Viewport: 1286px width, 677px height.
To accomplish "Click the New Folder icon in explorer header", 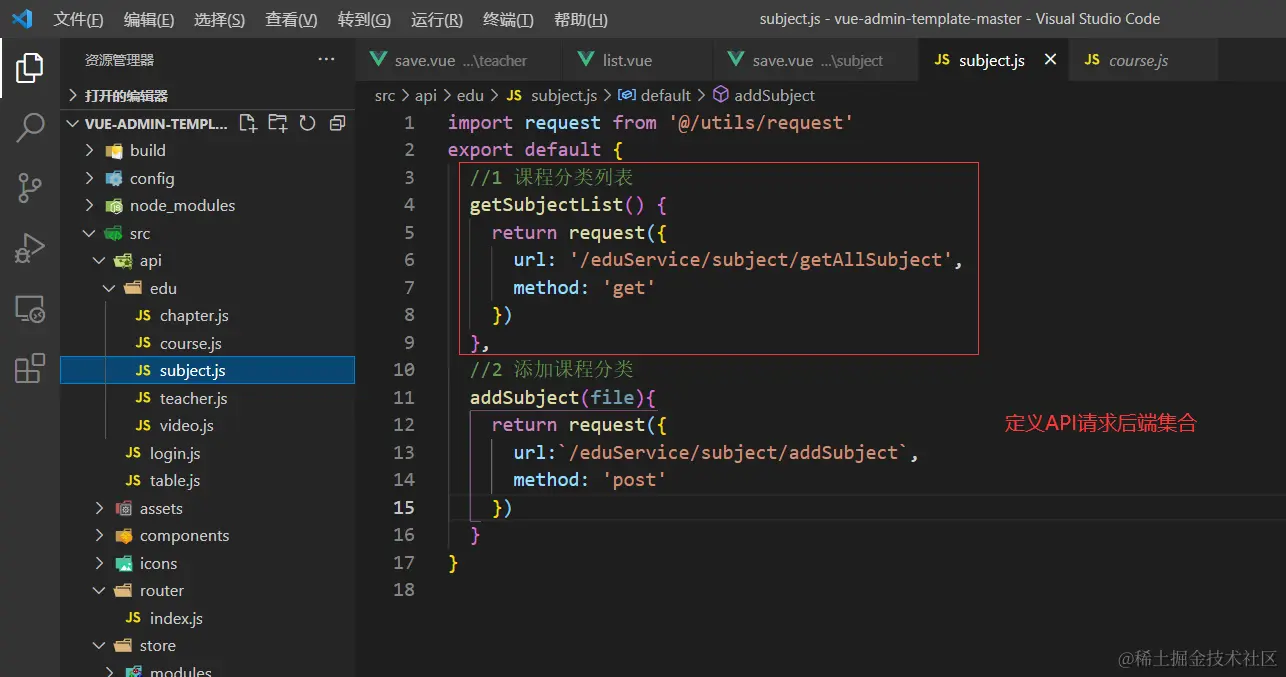I will [x=278, y=123].
